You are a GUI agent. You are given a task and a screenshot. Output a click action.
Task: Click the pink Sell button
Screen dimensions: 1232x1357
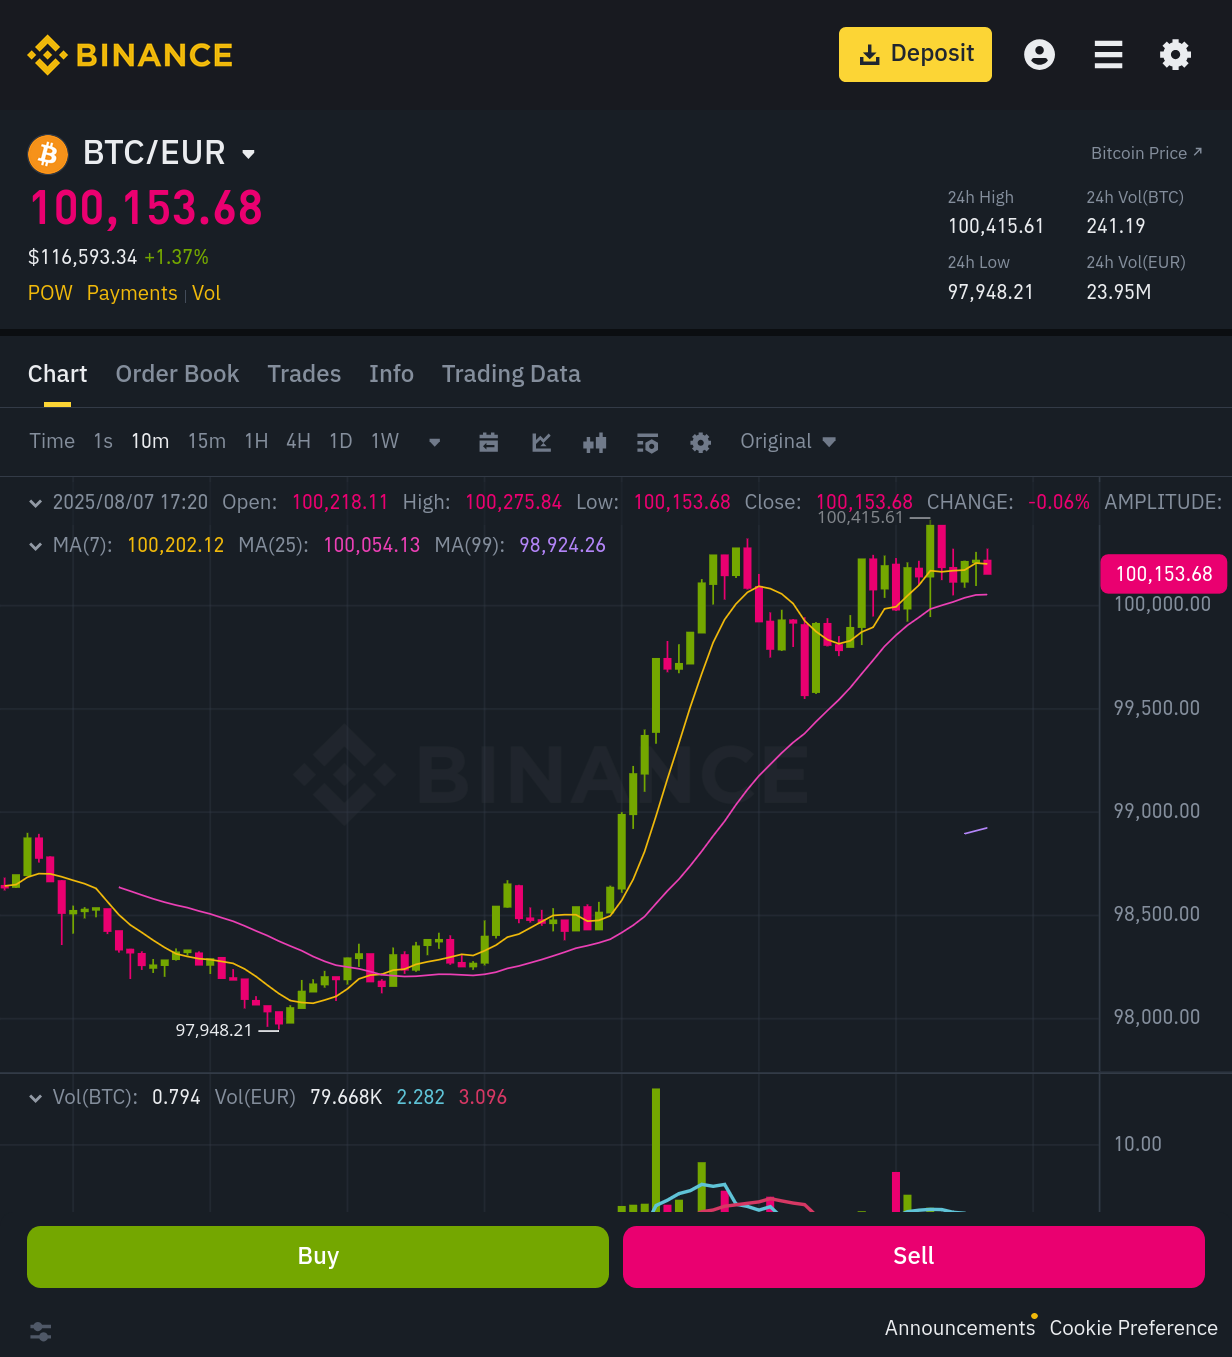(x=913, y=1256)
